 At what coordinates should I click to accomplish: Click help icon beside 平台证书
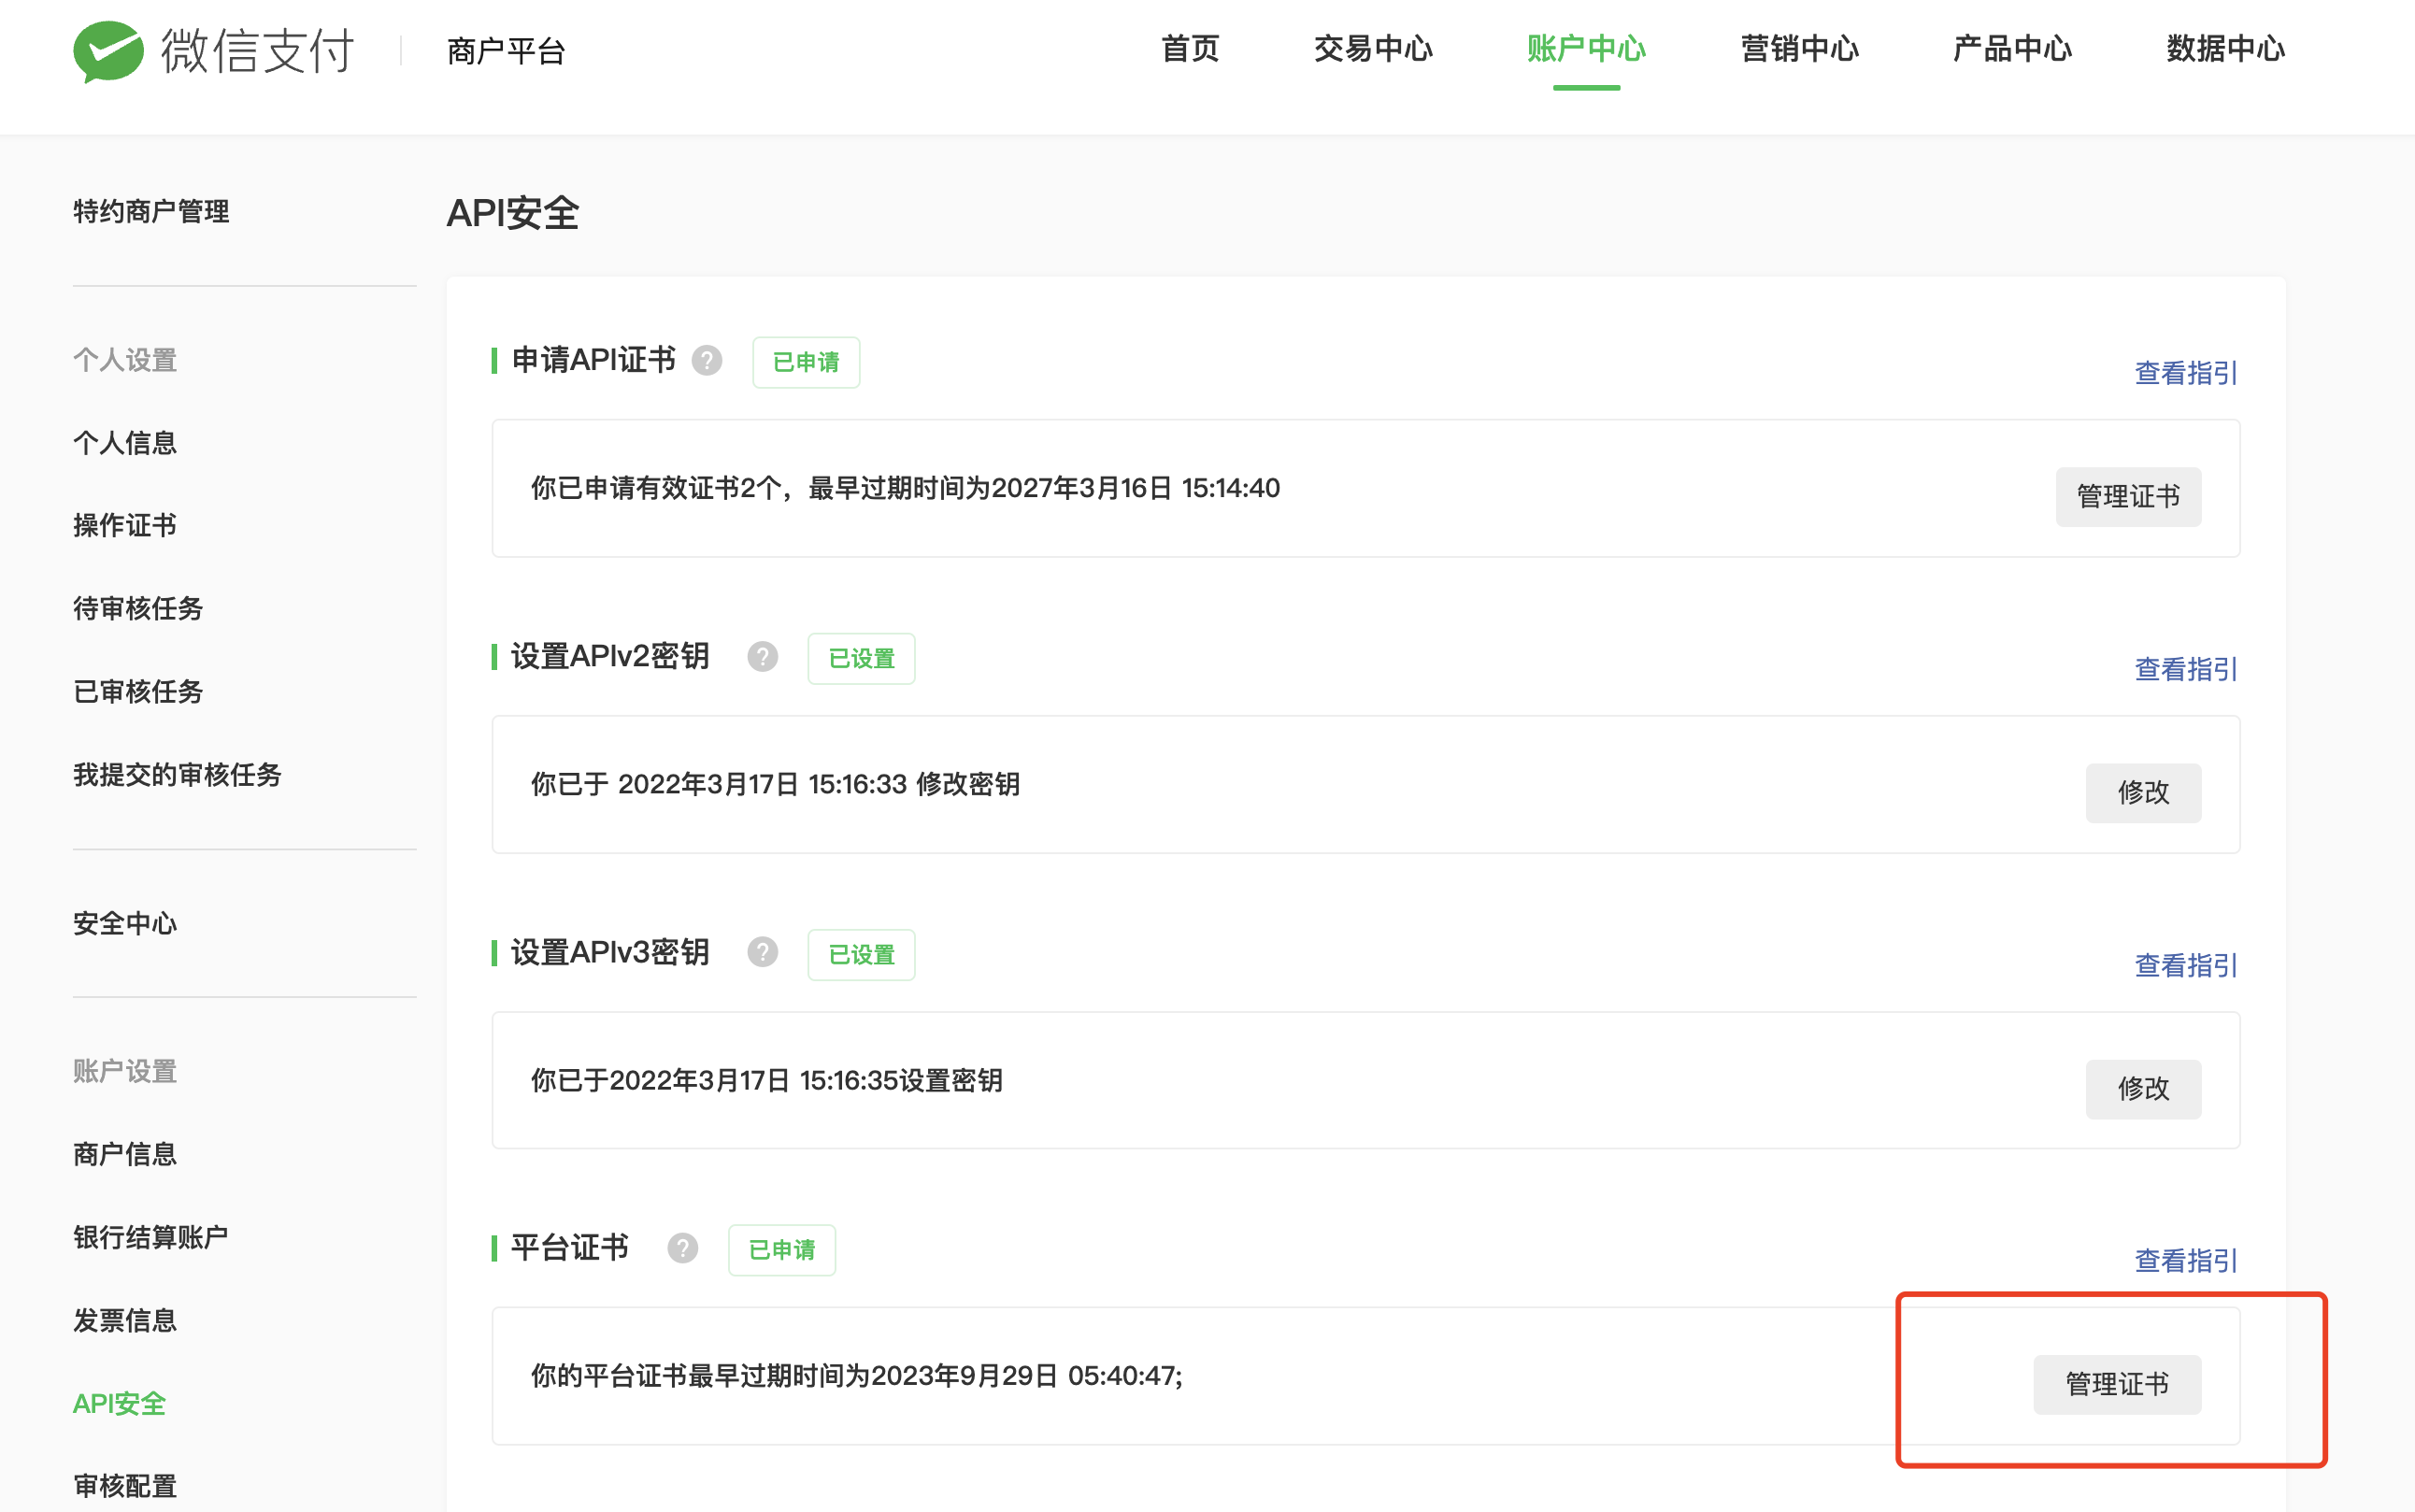(x=682, y=1248)
